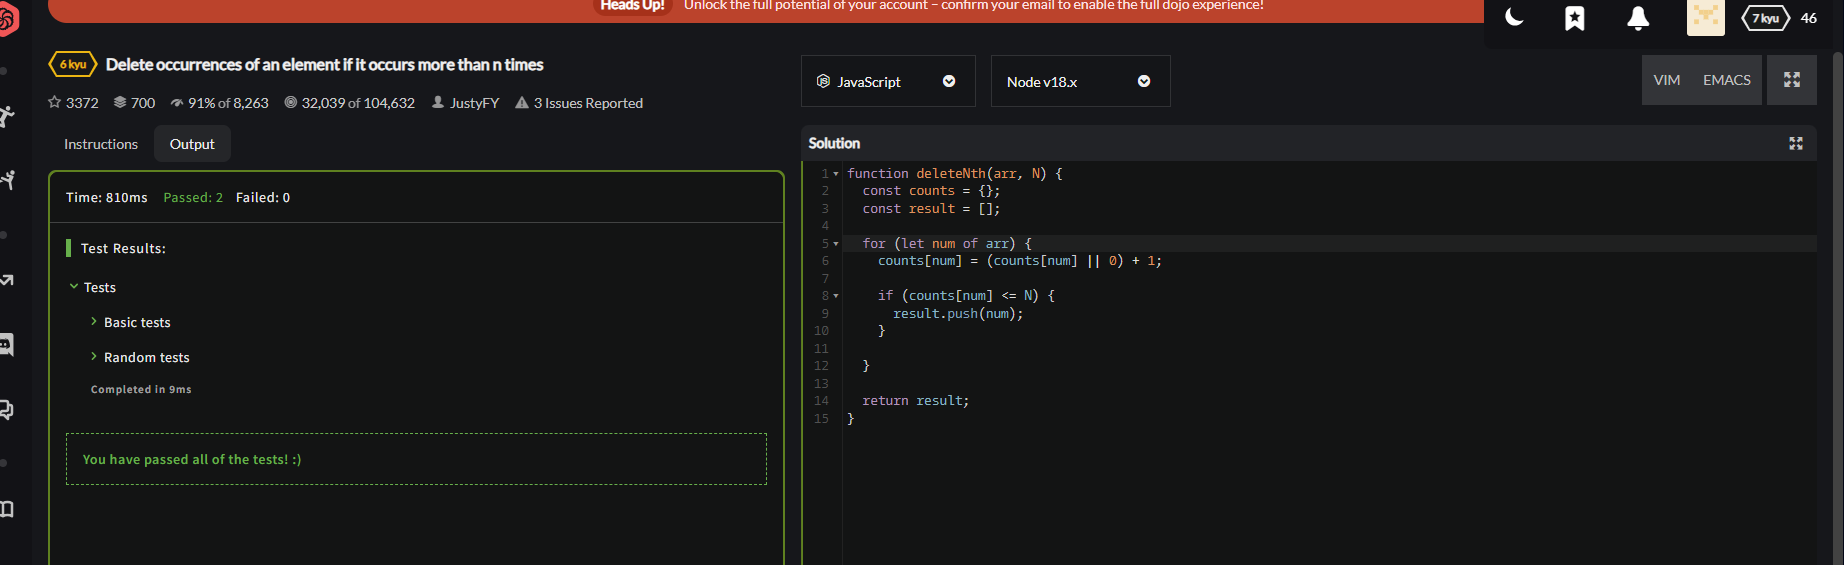
Task: Select the Output tab
Action: tap(192, 144)
